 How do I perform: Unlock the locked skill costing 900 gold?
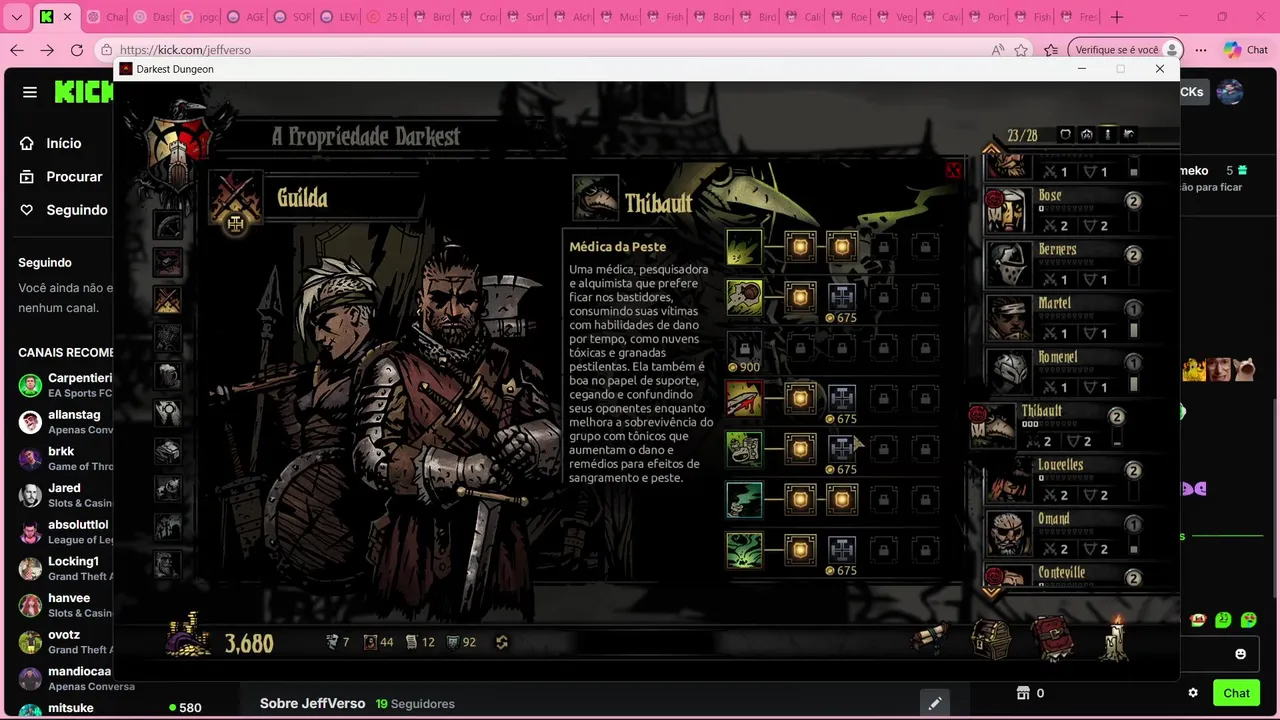pos(744,346)
